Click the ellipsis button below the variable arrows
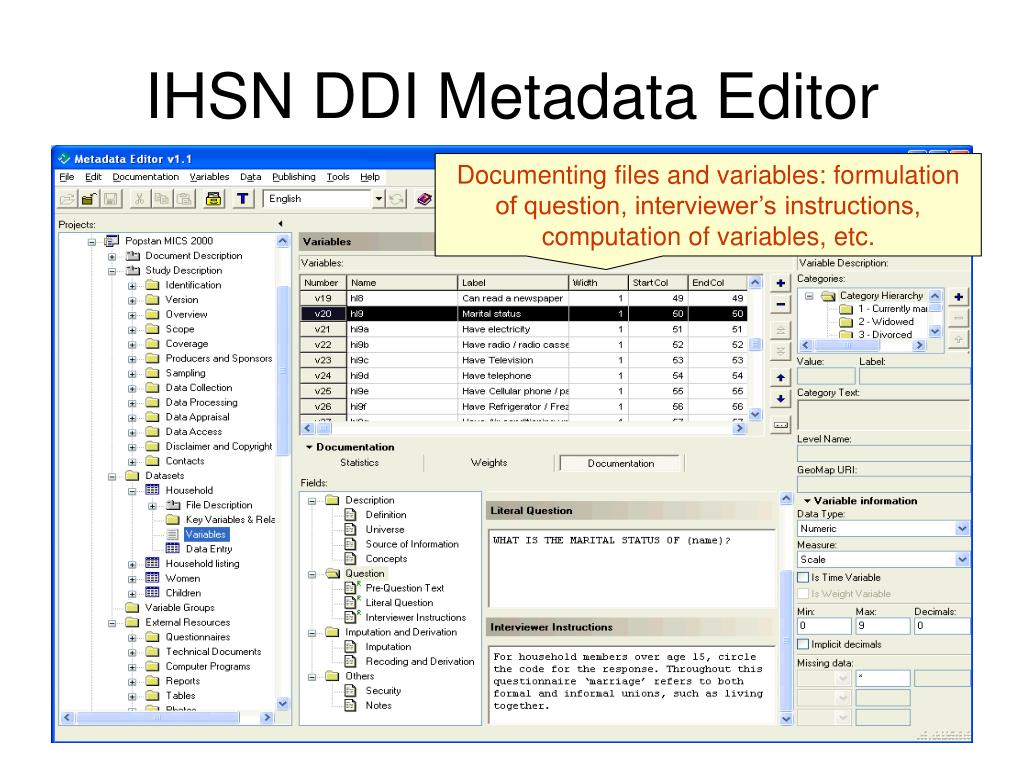This screenshot has width=1024, height=768. click(780, 424)
